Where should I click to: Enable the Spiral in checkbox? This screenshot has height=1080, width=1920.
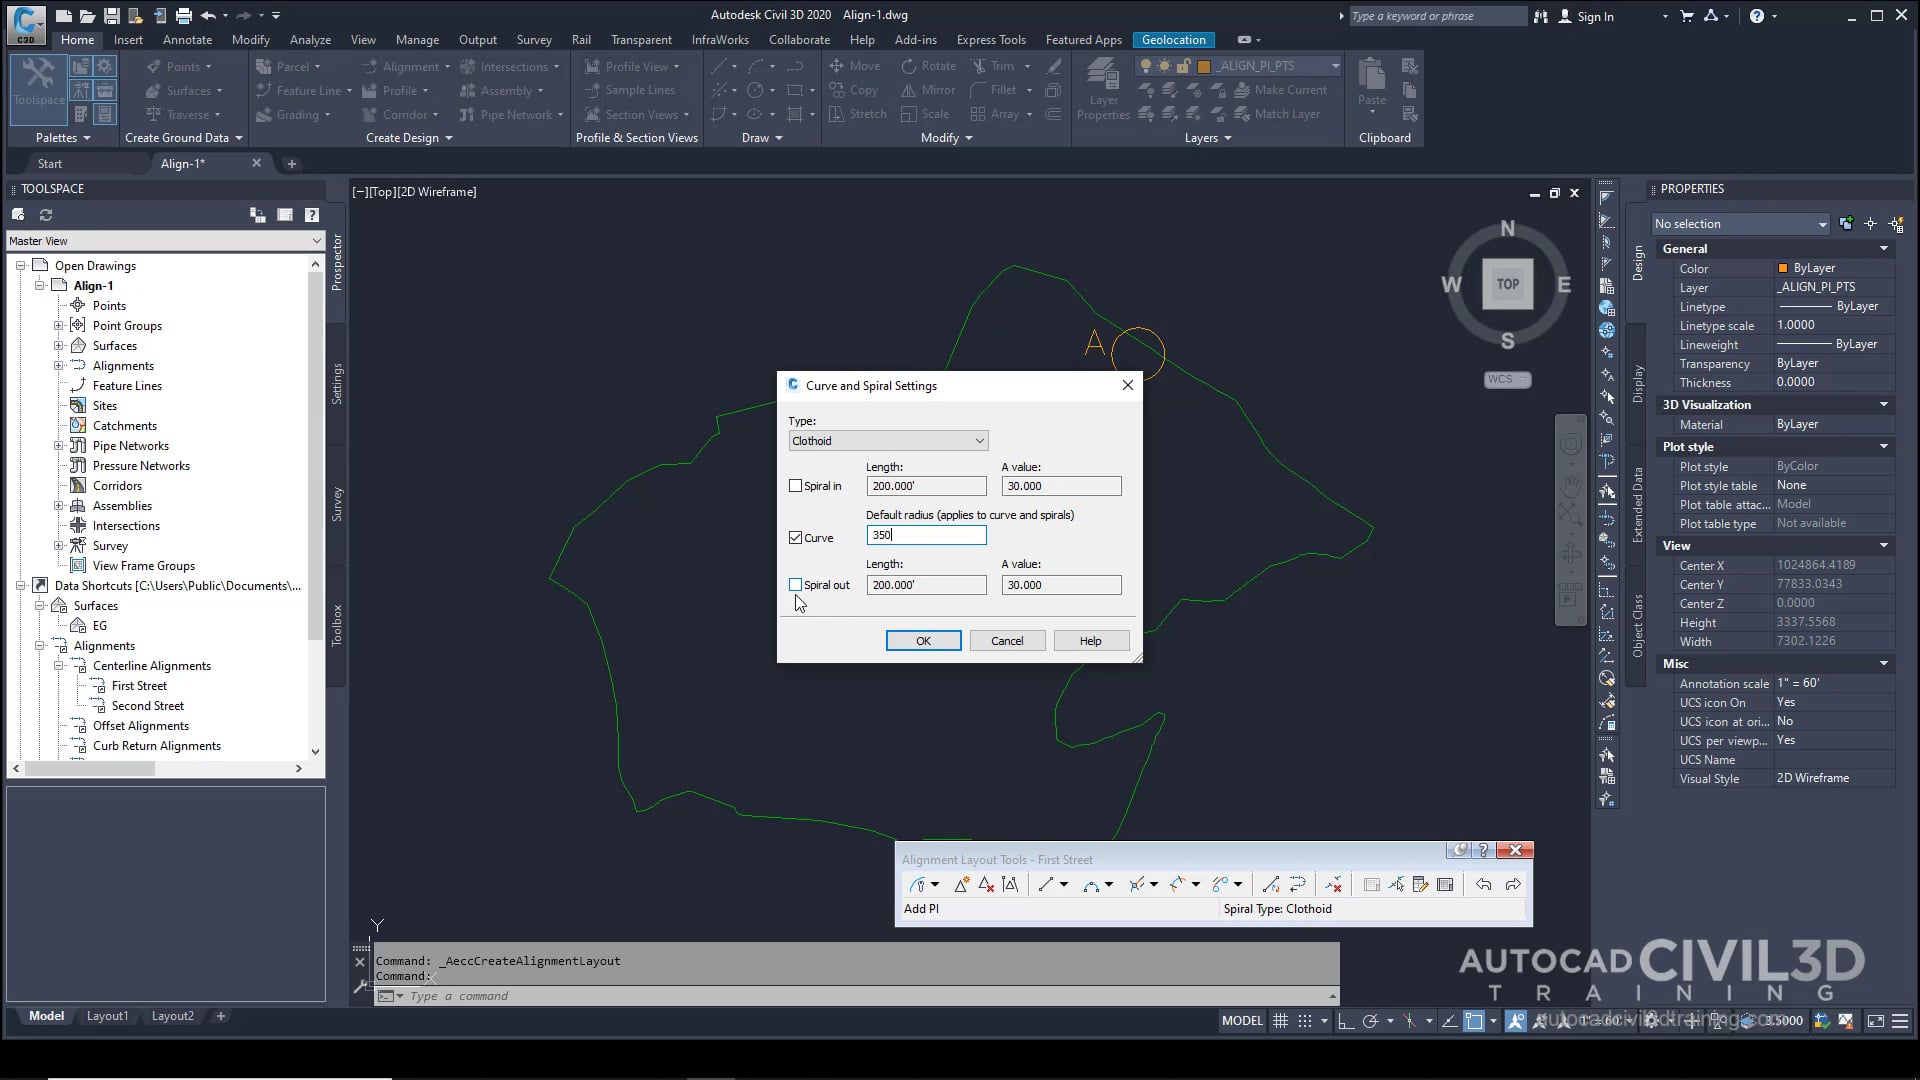795,485
